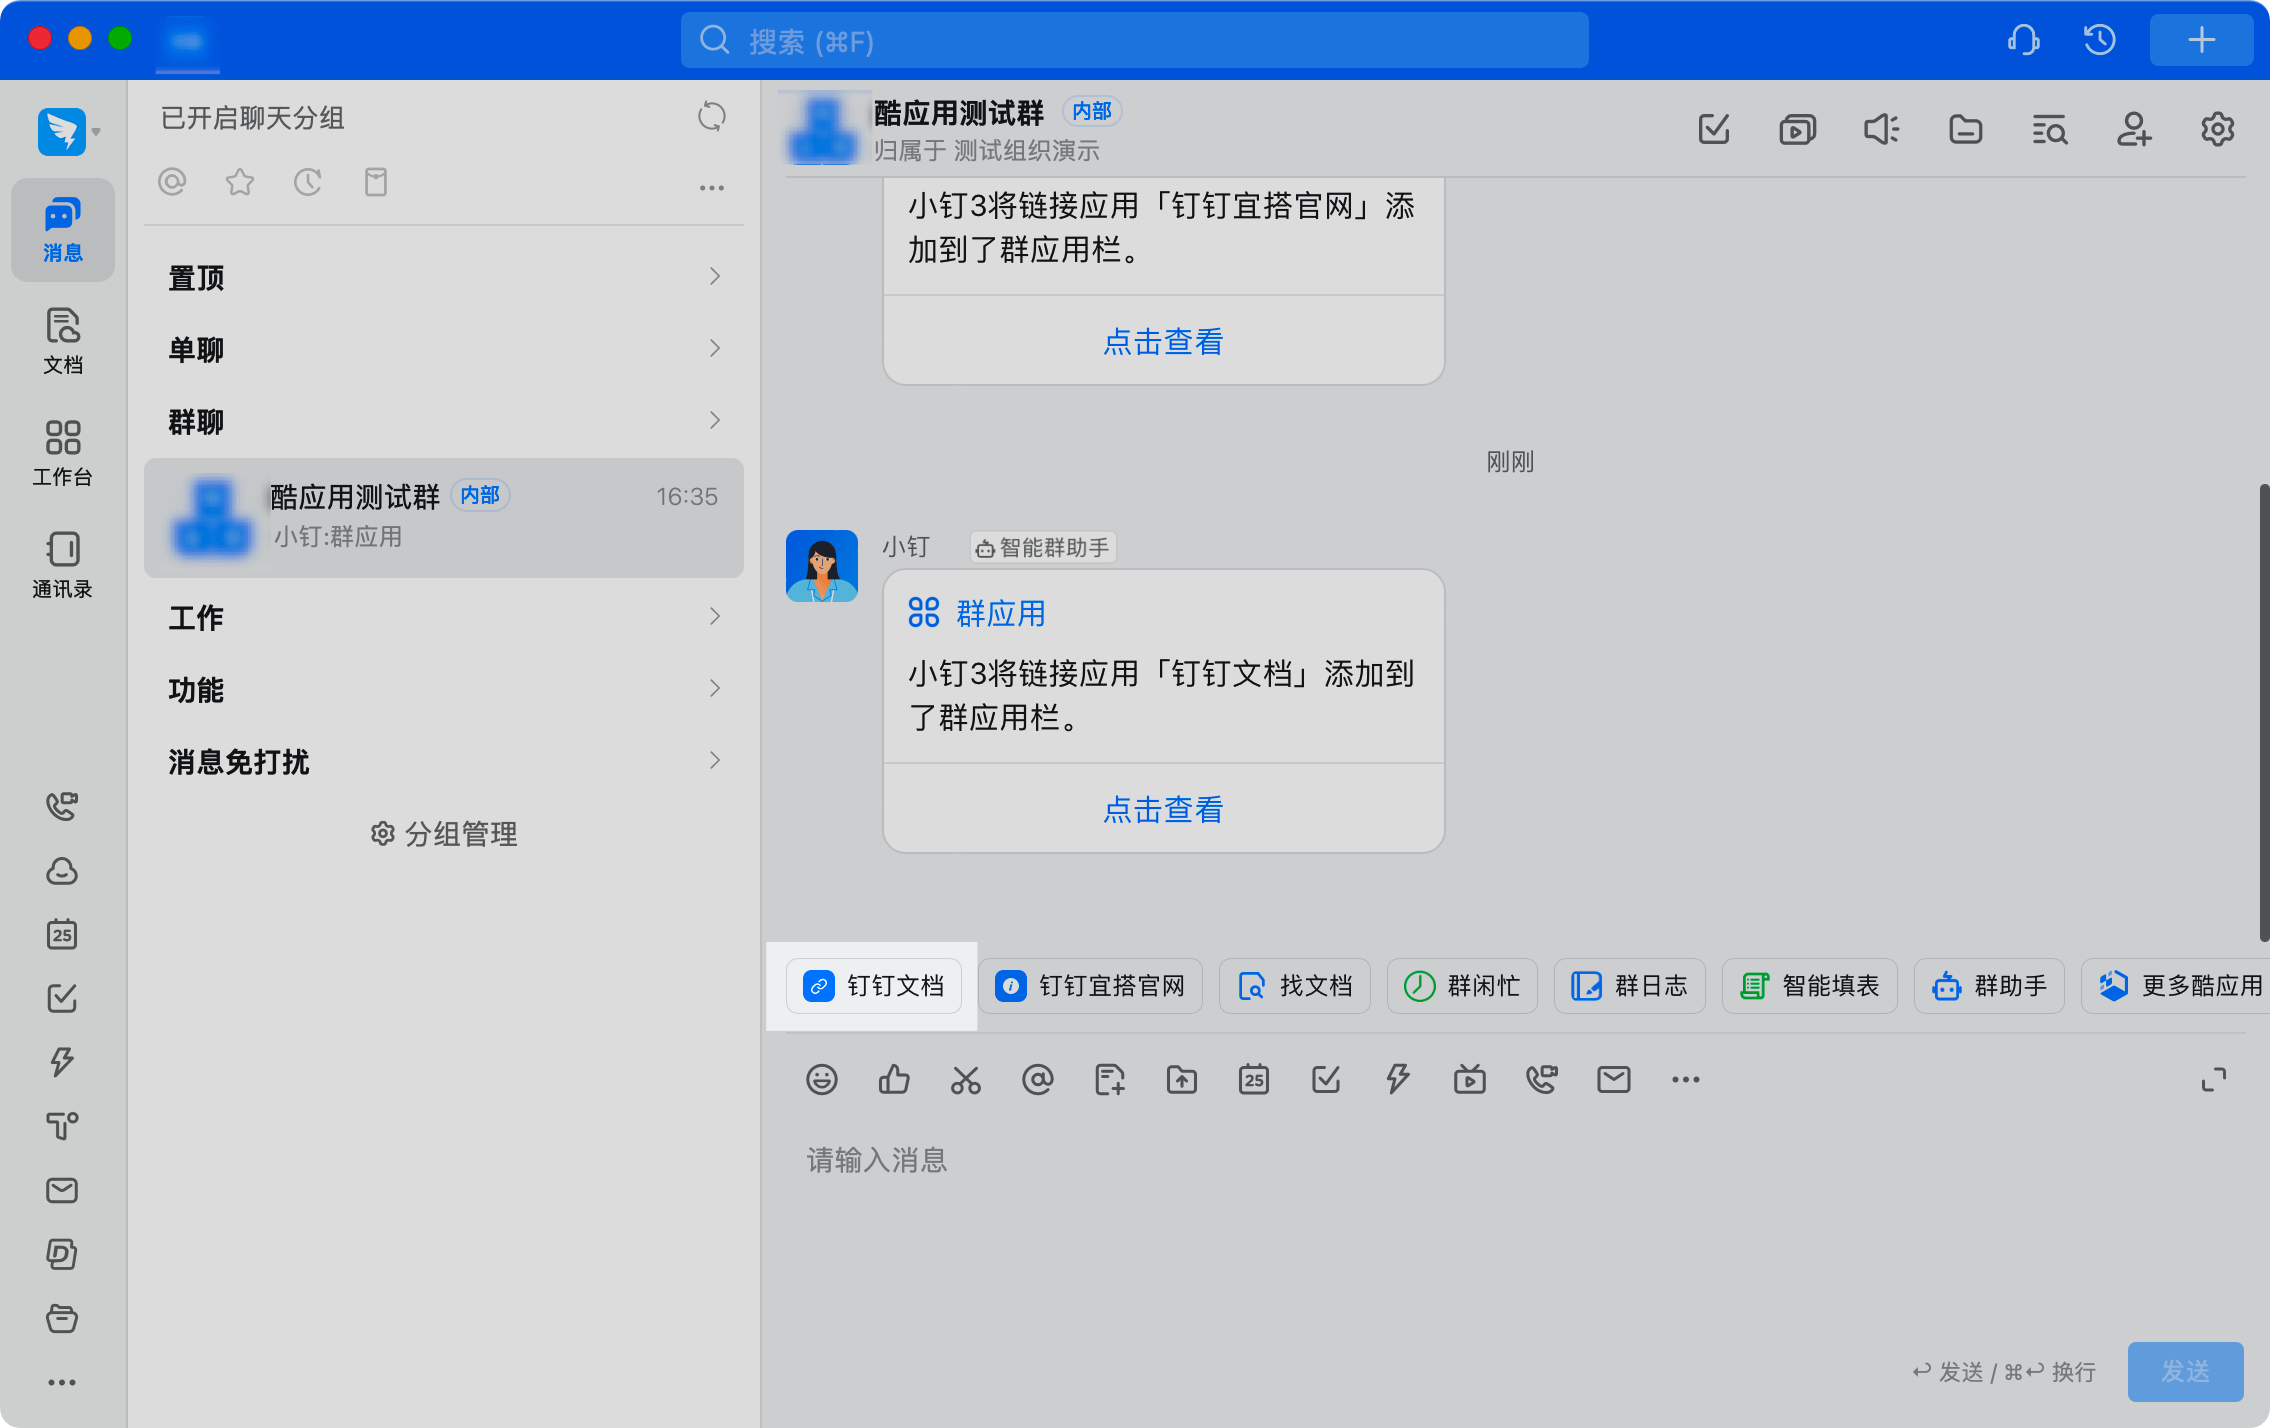Open the 钉钉文档 group app

pos(874,986)
